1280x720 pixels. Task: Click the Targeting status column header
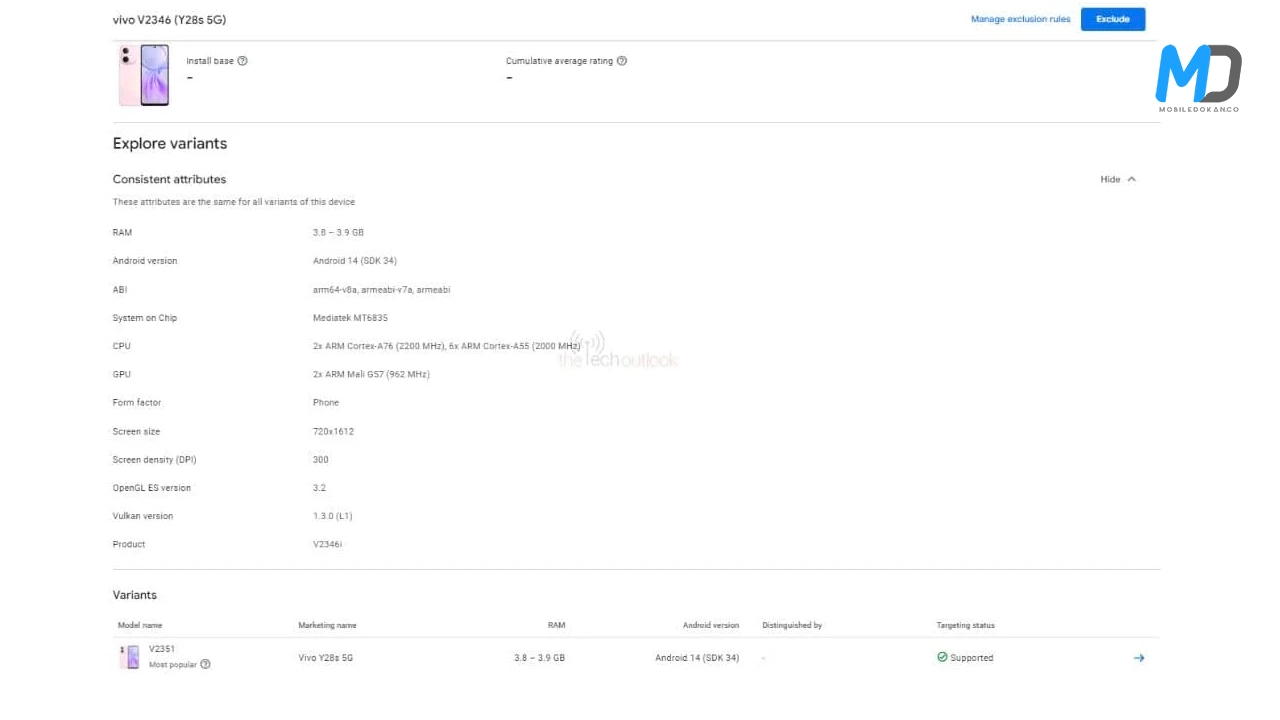click(965, 626)
